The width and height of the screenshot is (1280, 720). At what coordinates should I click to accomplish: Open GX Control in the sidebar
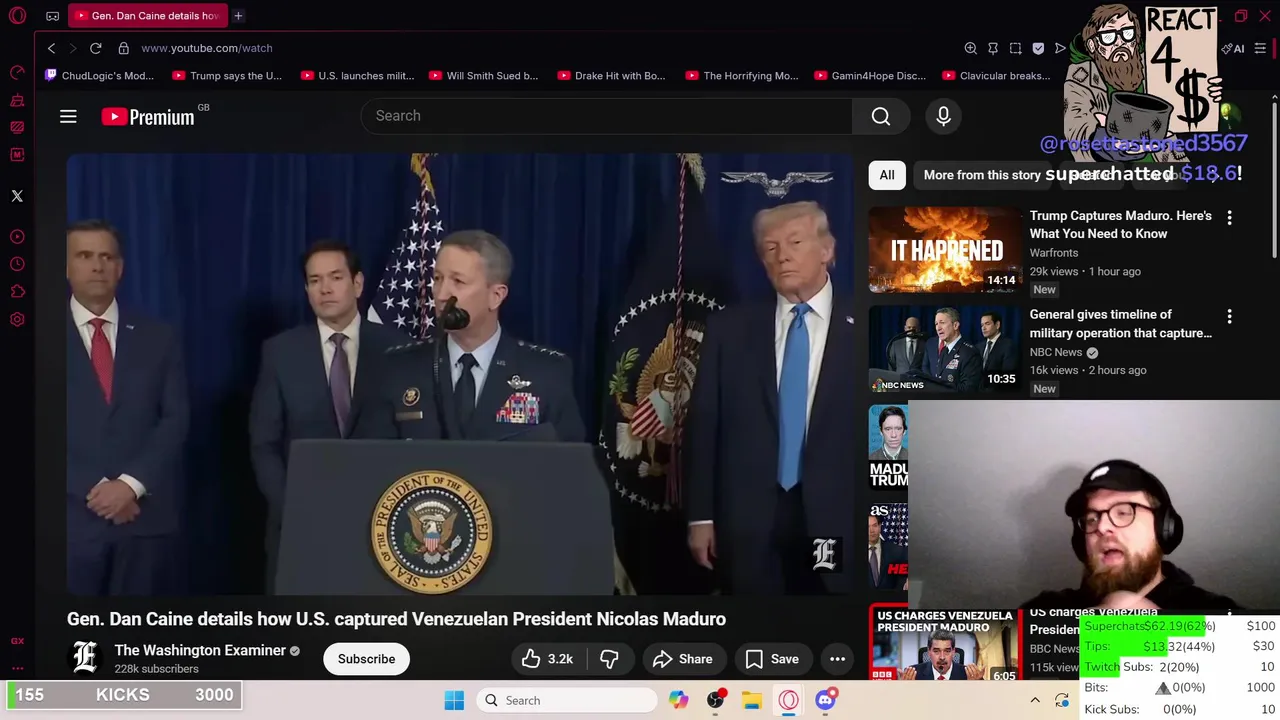tap(17, 72)
